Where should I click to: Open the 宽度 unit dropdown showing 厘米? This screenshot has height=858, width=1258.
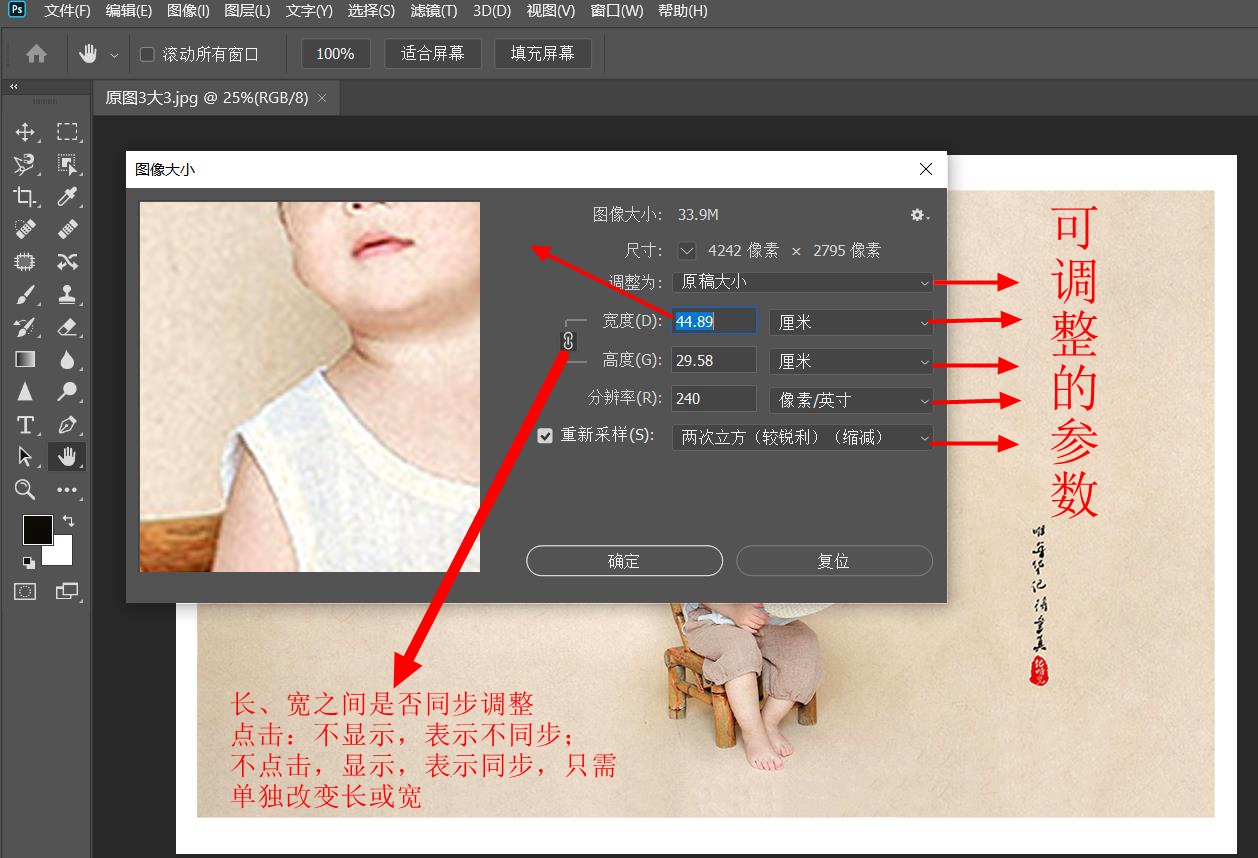(850, 321)
